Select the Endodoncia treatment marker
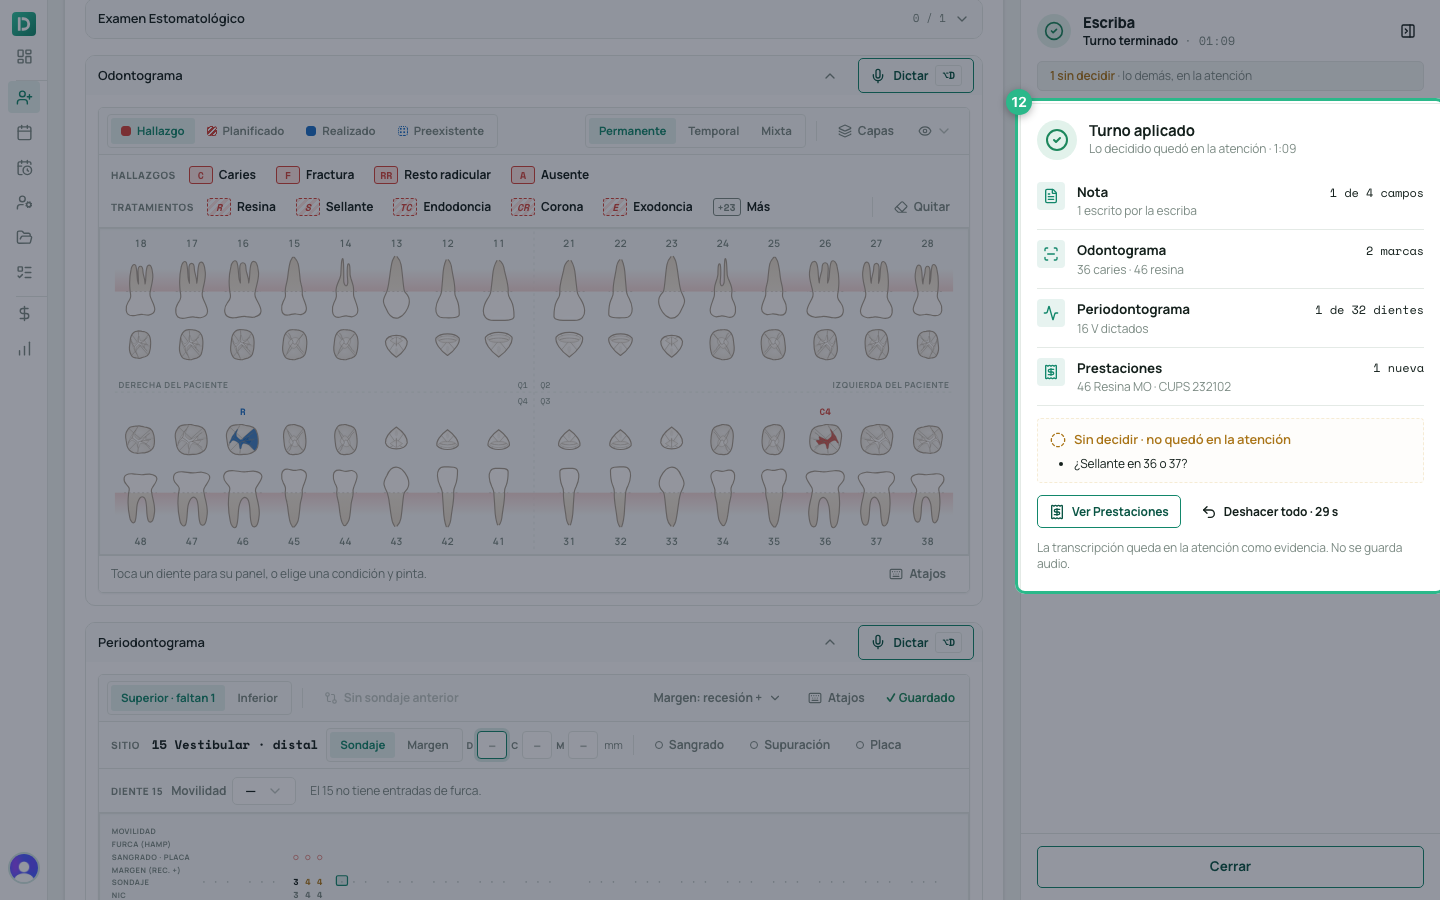 [442, 207]
